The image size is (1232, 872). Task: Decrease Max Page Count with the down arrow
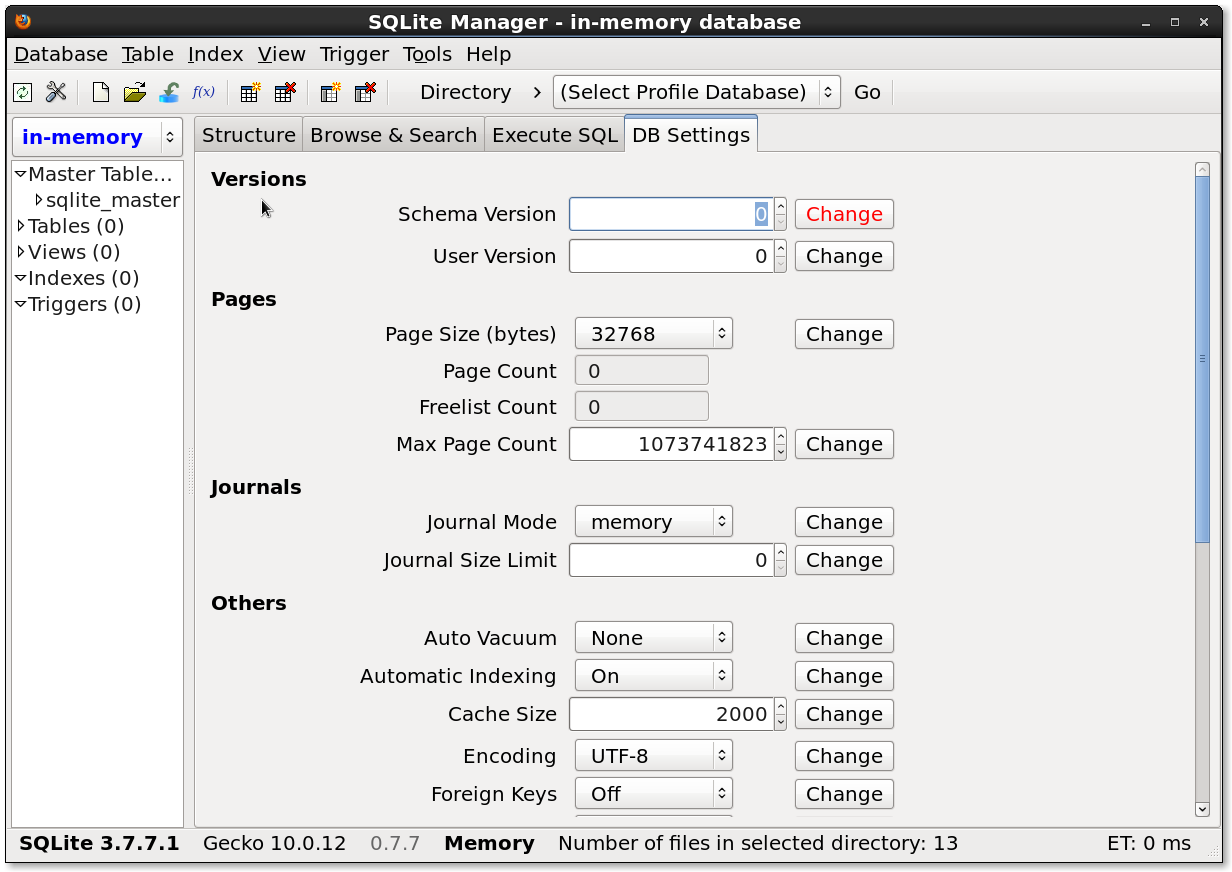pyautogui.click(x=780, y=452)
